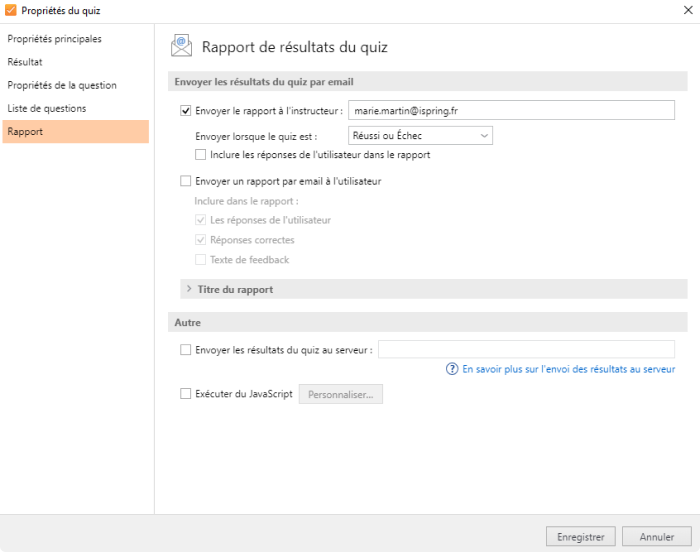Viewport: 700px width, 553px height.
Task: Switch to the Résultat section
Action: [x=25, y=62]
